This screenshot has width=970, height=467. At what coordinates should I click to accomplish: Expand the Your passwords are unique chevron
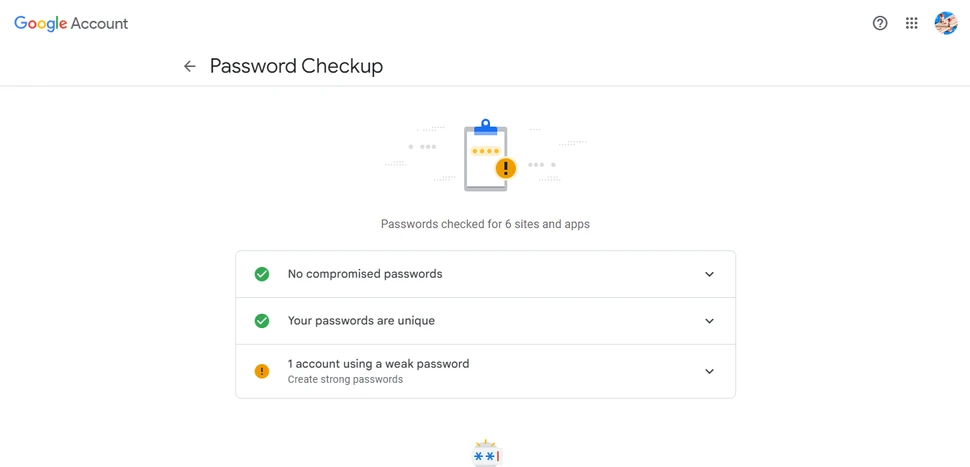(709, 321)
